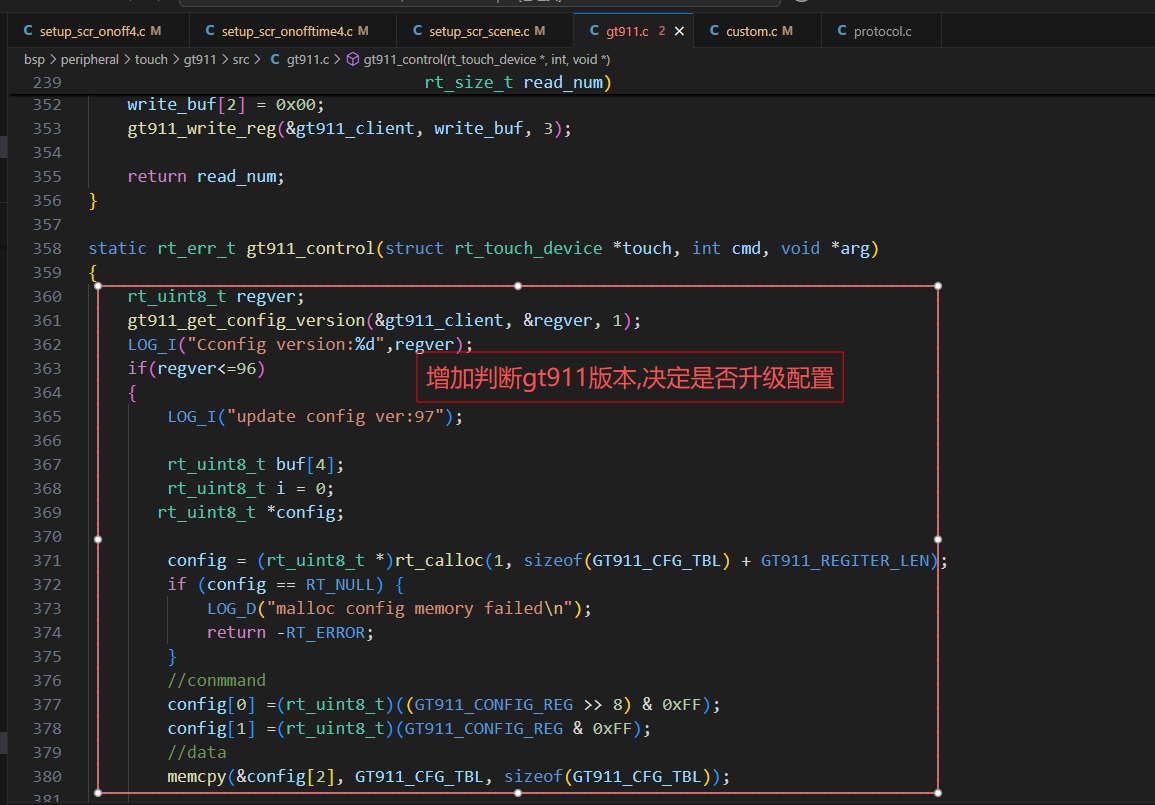The width and height of the screenshot is (1155, 805).
Task: Expand the src breadcrumb segment
Action: [x=242, y=59]
